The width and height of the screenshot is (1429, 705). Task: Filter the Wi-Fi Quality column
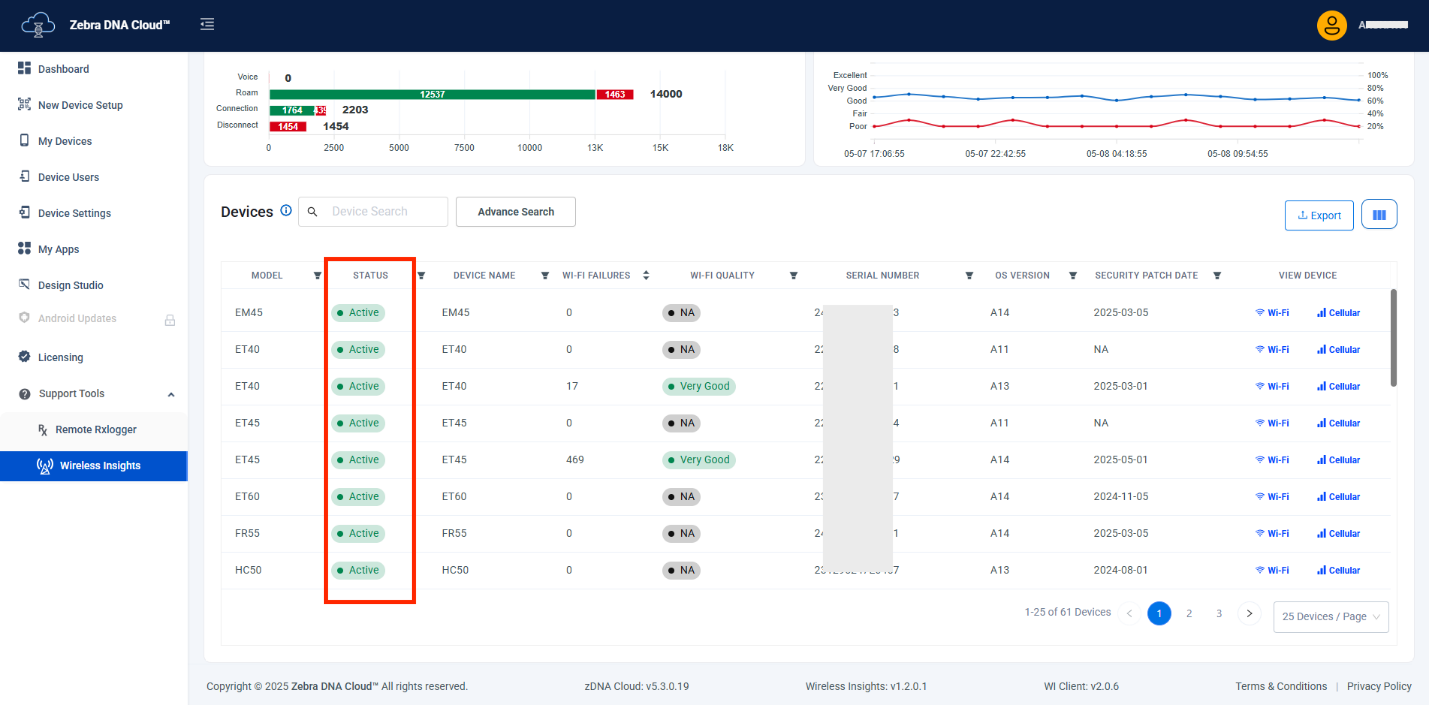click(x=794, y=276)
